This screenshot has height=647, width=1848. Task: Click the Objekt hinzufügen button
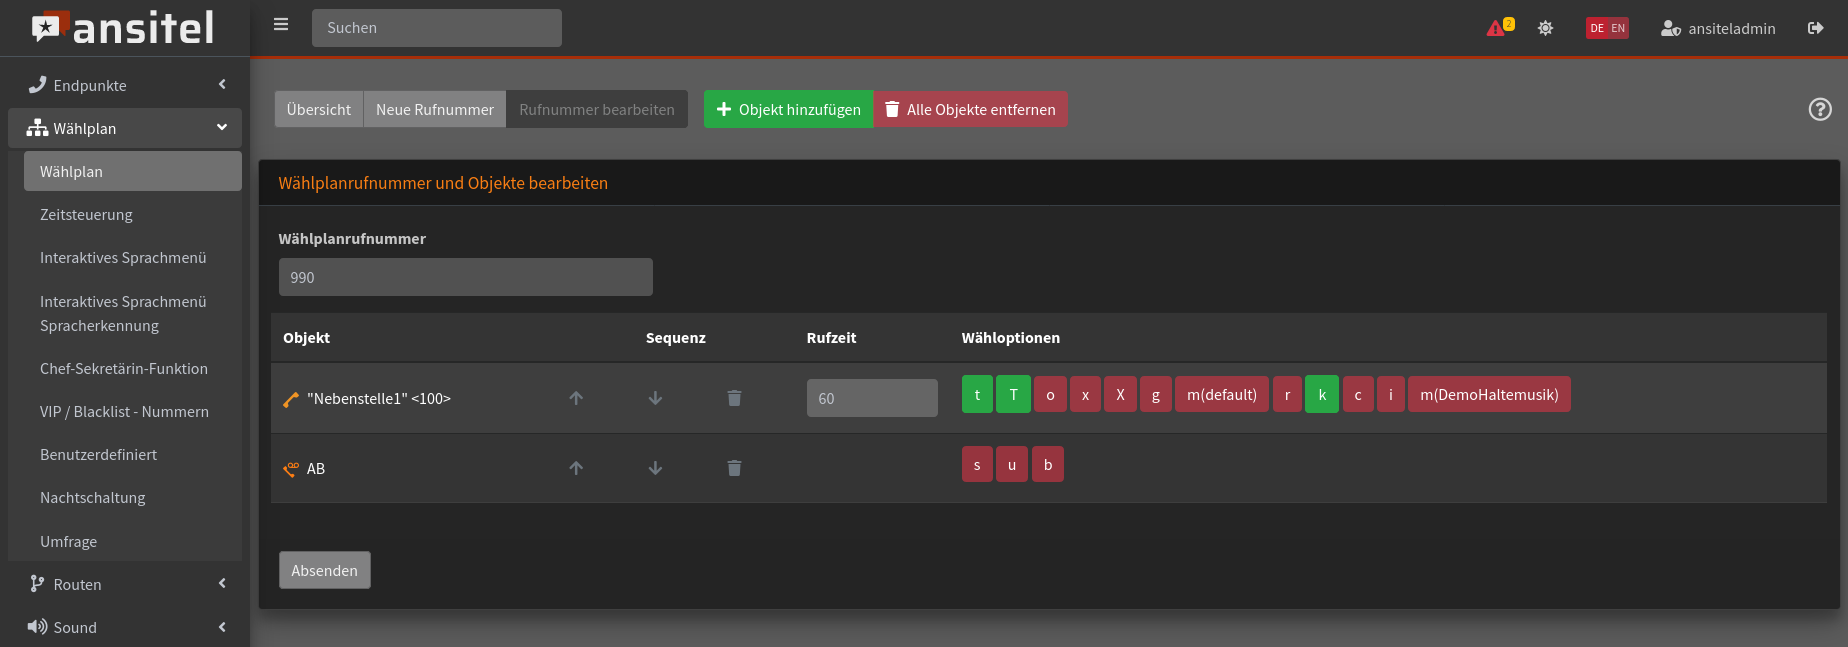click(x=788, y=110)
